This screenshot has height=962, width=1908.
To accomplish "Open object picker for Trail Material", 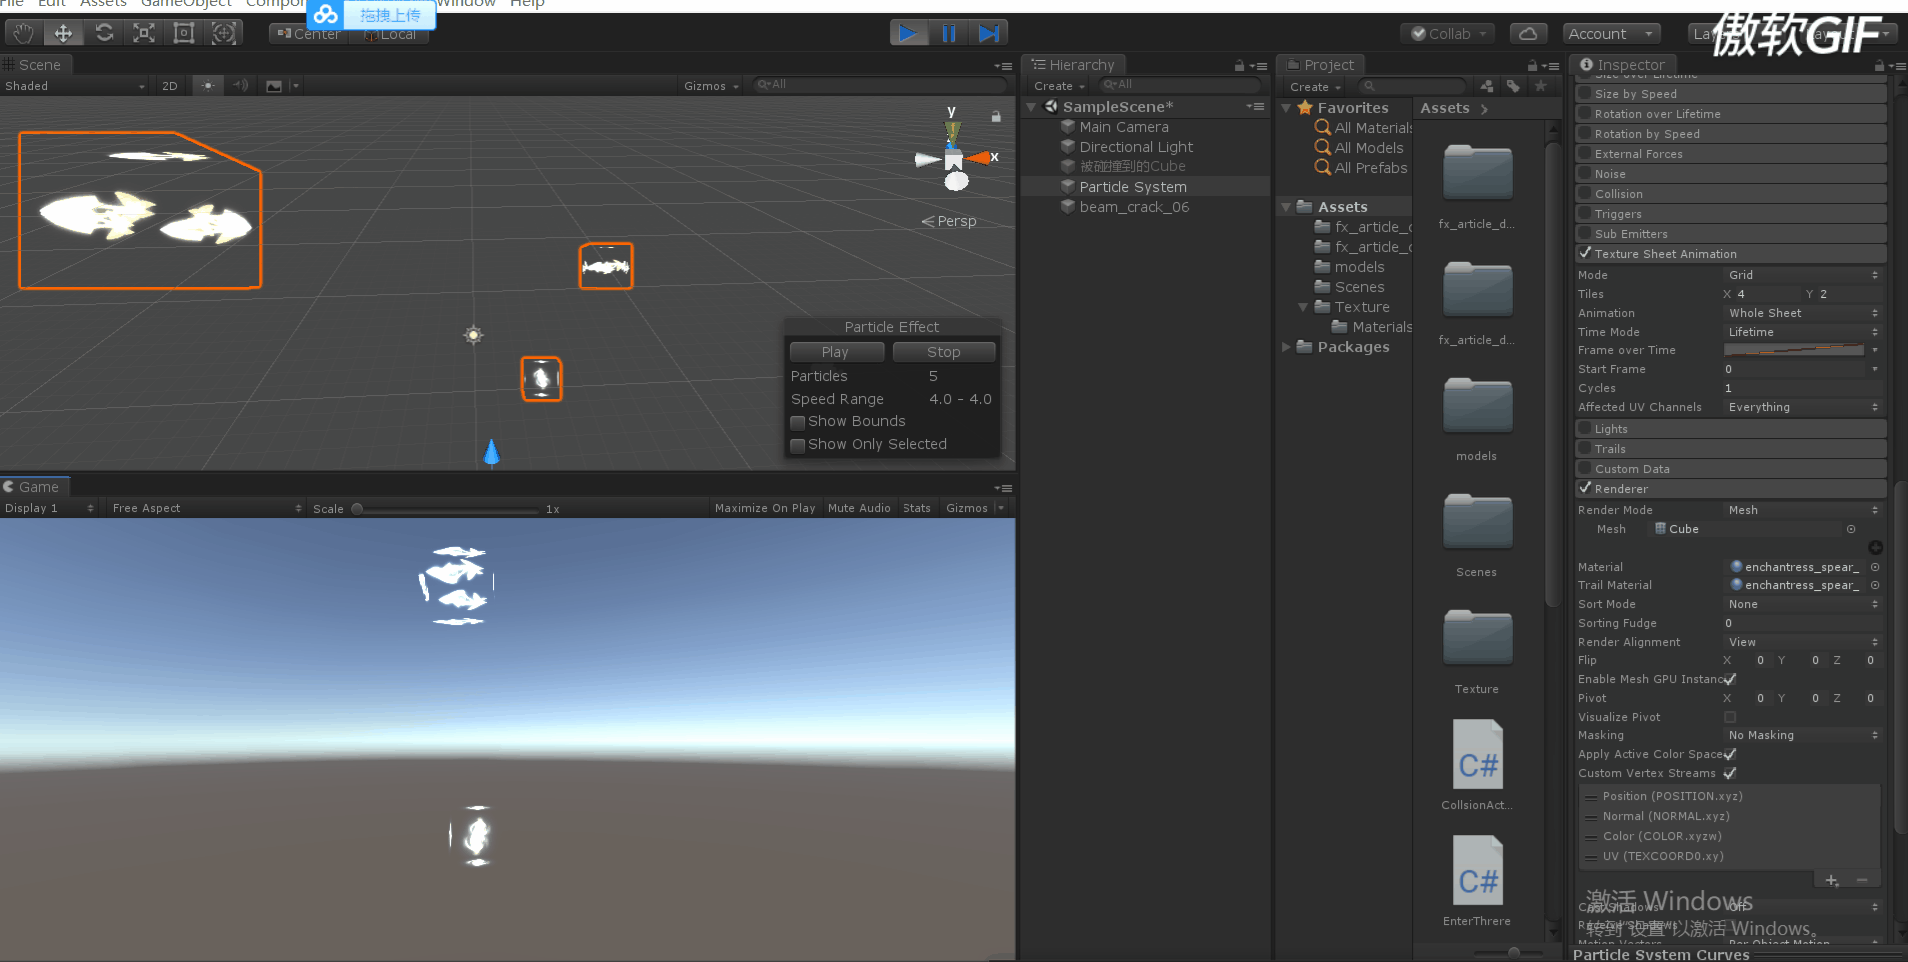I will click(1875, 585).
